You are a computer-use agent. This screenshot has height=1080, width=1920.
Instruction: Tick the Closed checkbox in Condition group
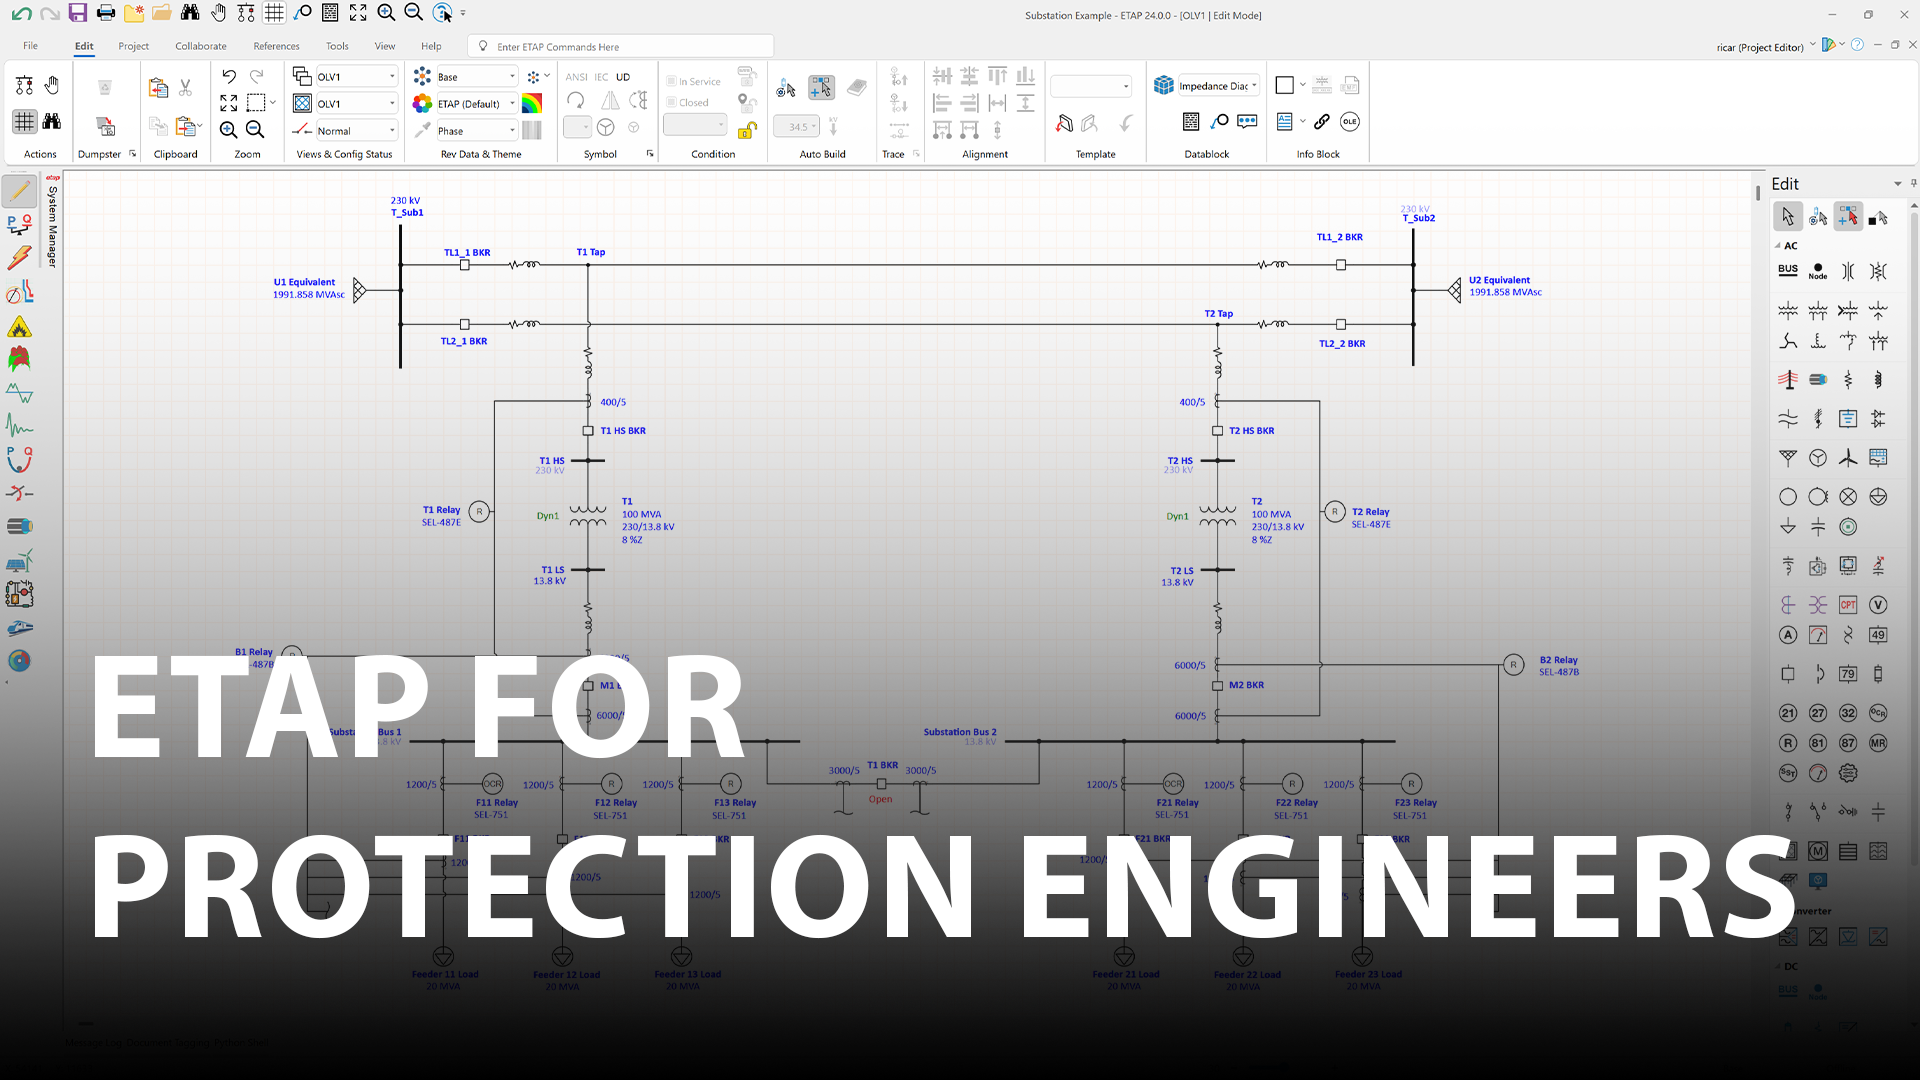[x=672, y=102]
